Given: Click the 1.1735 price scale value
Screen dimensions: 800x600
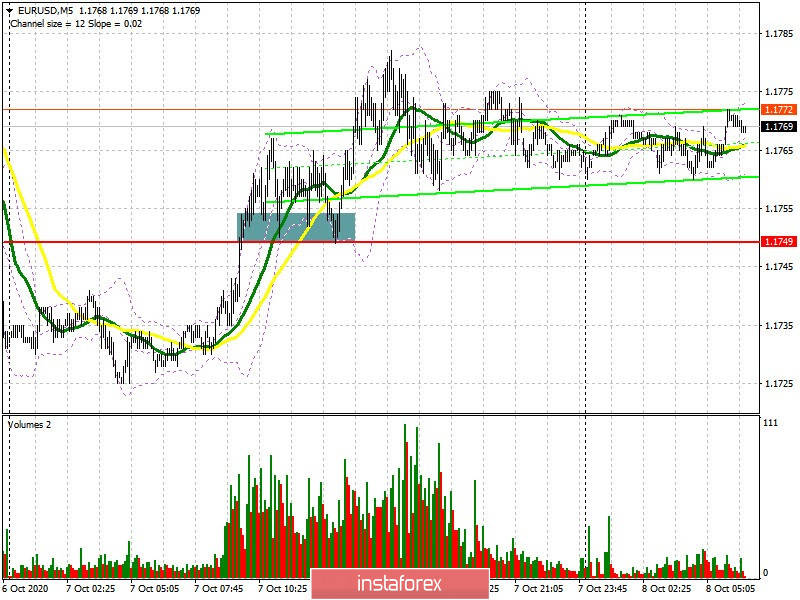Looking at the screenshot, I should click(x=779, y=326).
